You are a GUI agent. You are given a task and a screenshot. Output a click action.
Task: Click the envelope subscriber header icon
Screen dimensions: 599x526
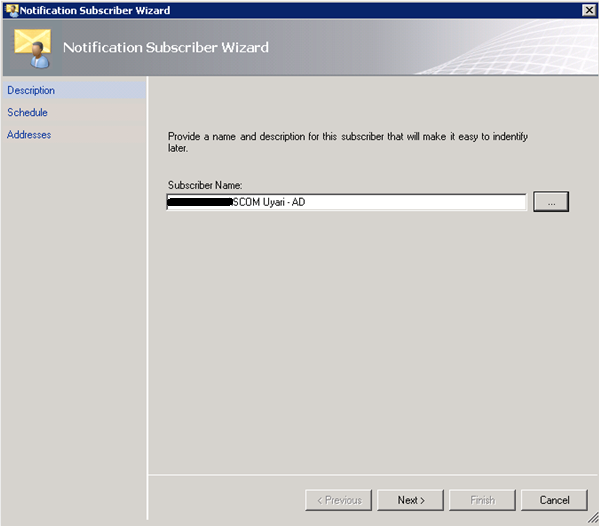33,48
